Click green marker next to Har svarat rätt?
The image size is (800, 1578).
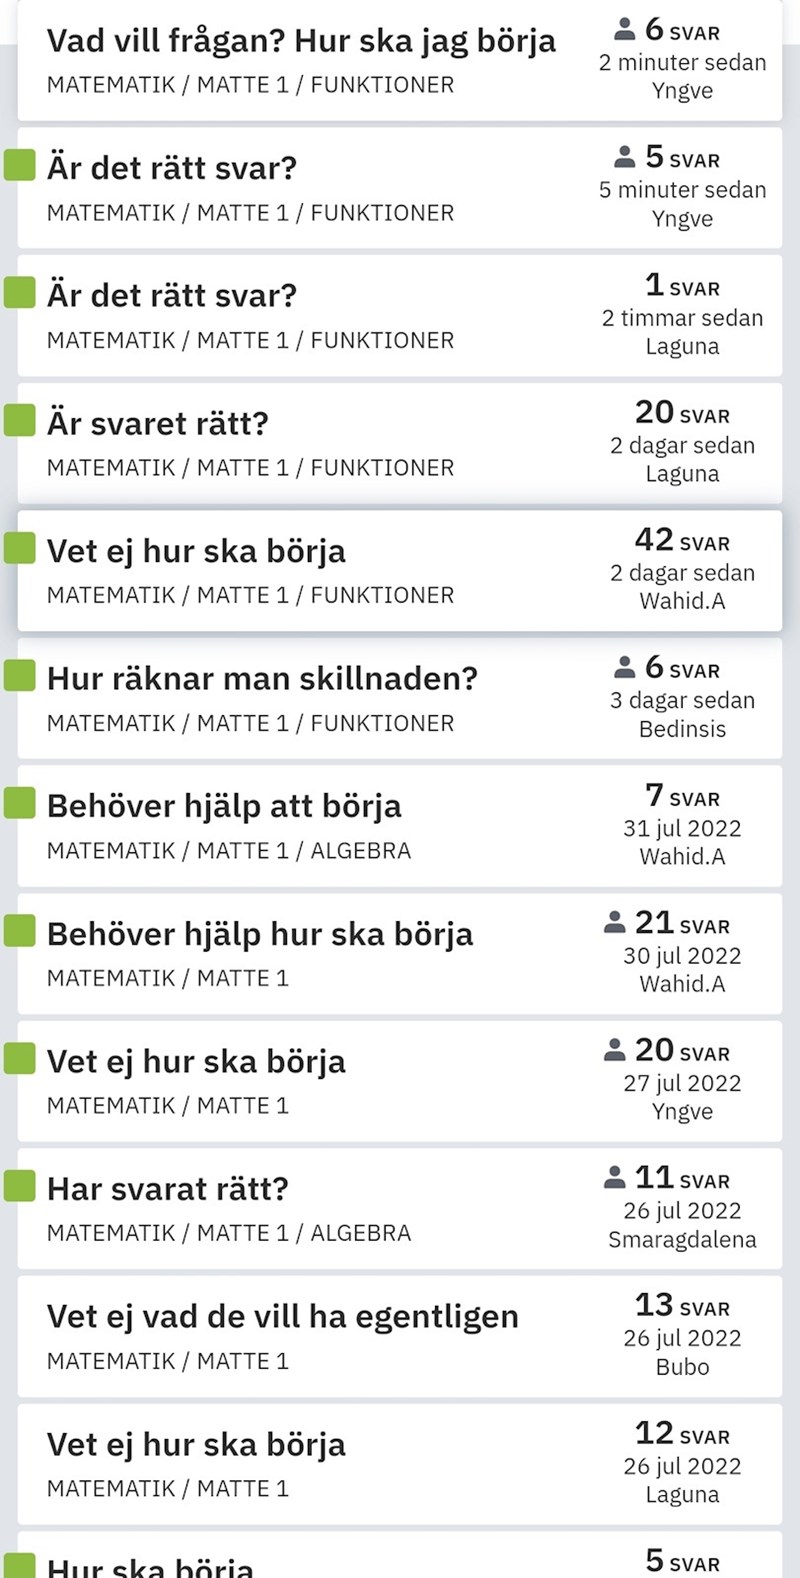[x=20, y=1185]
